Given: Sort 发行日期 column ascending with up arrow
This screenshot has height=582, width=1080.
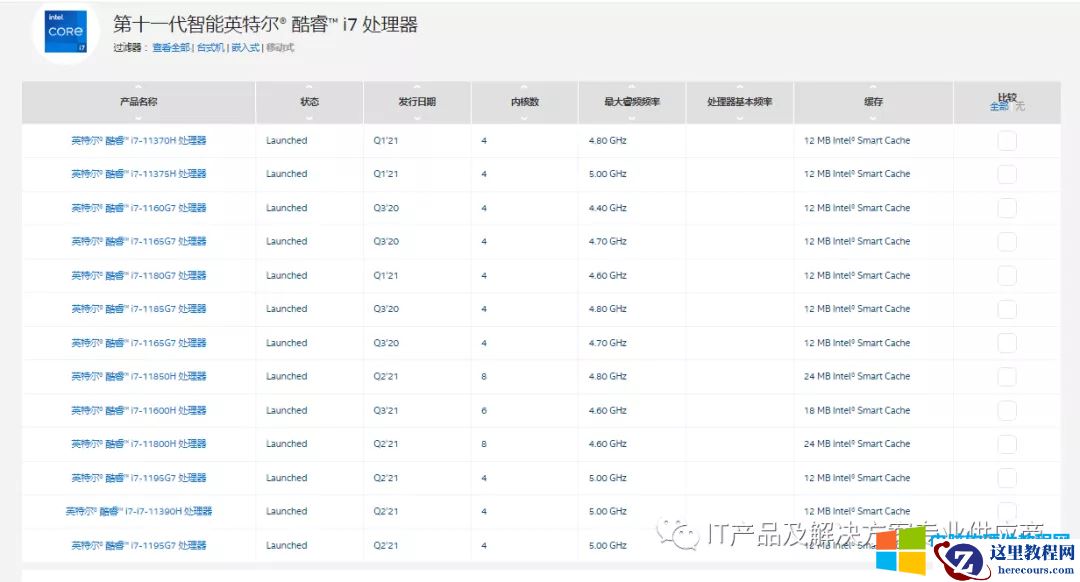Looking at the screenshot, I should click(x=417, y=87).
